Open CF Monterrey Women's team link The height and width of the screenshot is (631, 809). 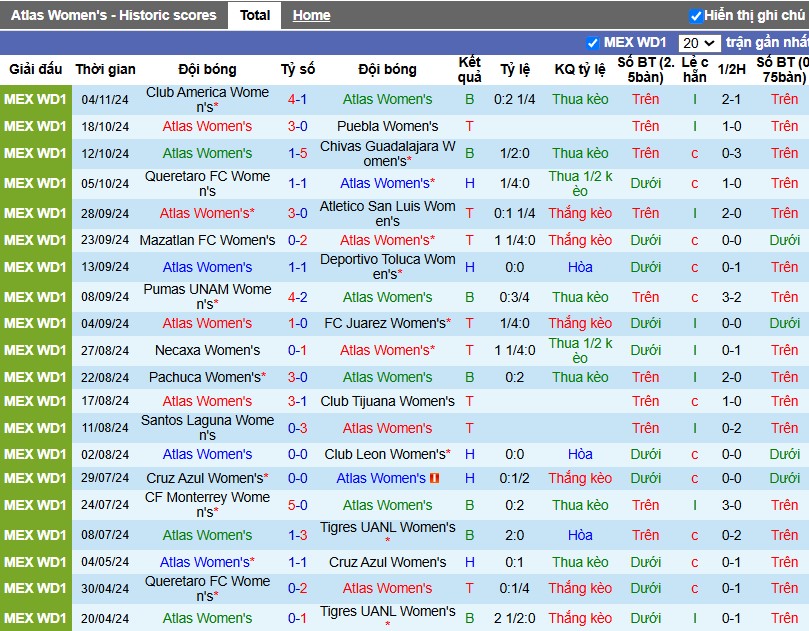pos(207,505)
